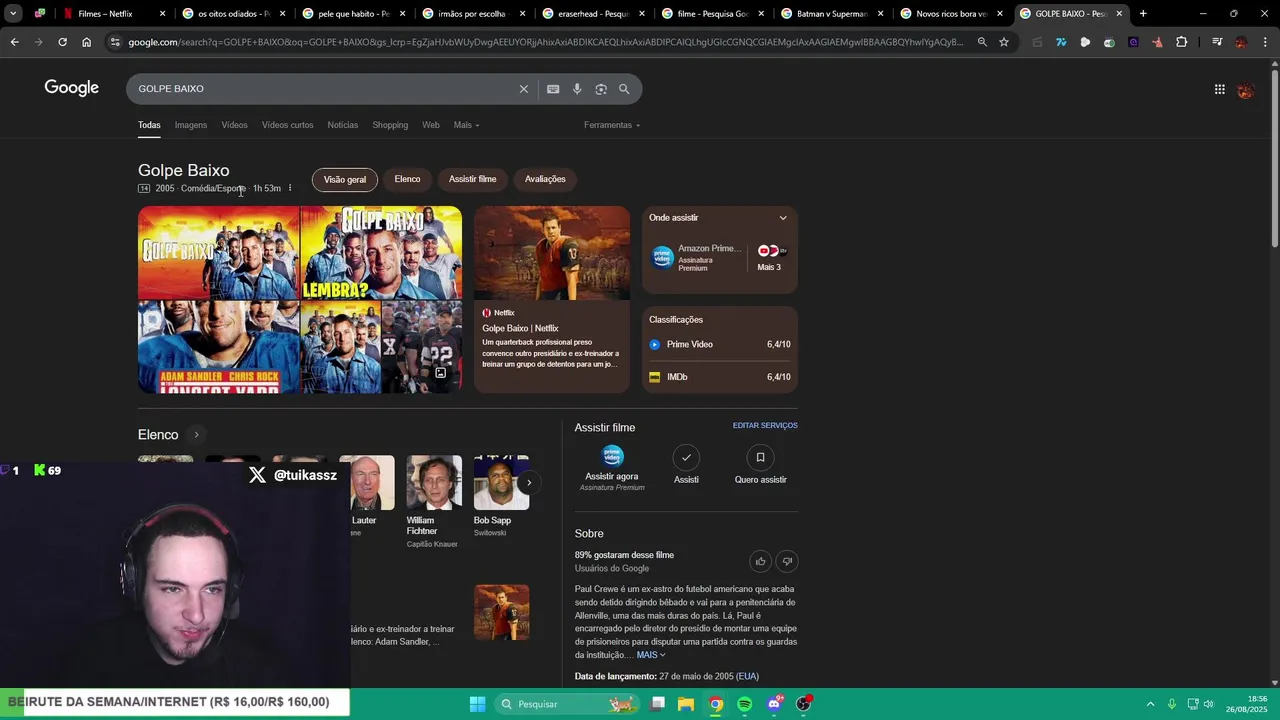Switch to the Batman v Superman browser tab
The width and height of the screenshot is (1280, 720).
pos(831,14)
